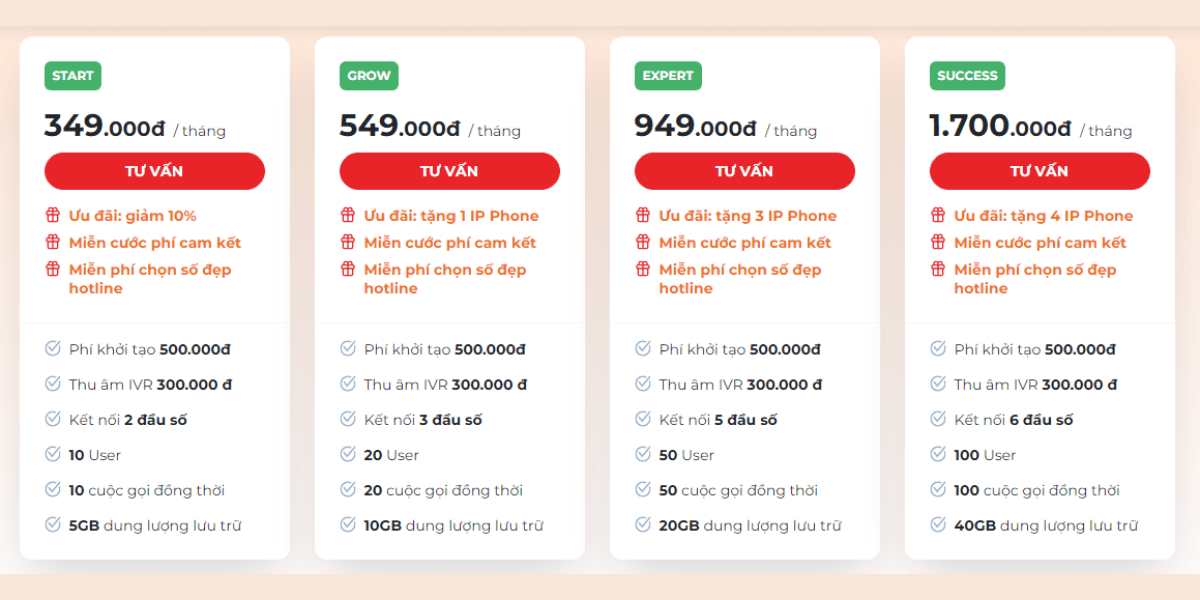1200x600 pixels.
Task: Select the green EXPERT plan badge
Action: coord(668,76)
